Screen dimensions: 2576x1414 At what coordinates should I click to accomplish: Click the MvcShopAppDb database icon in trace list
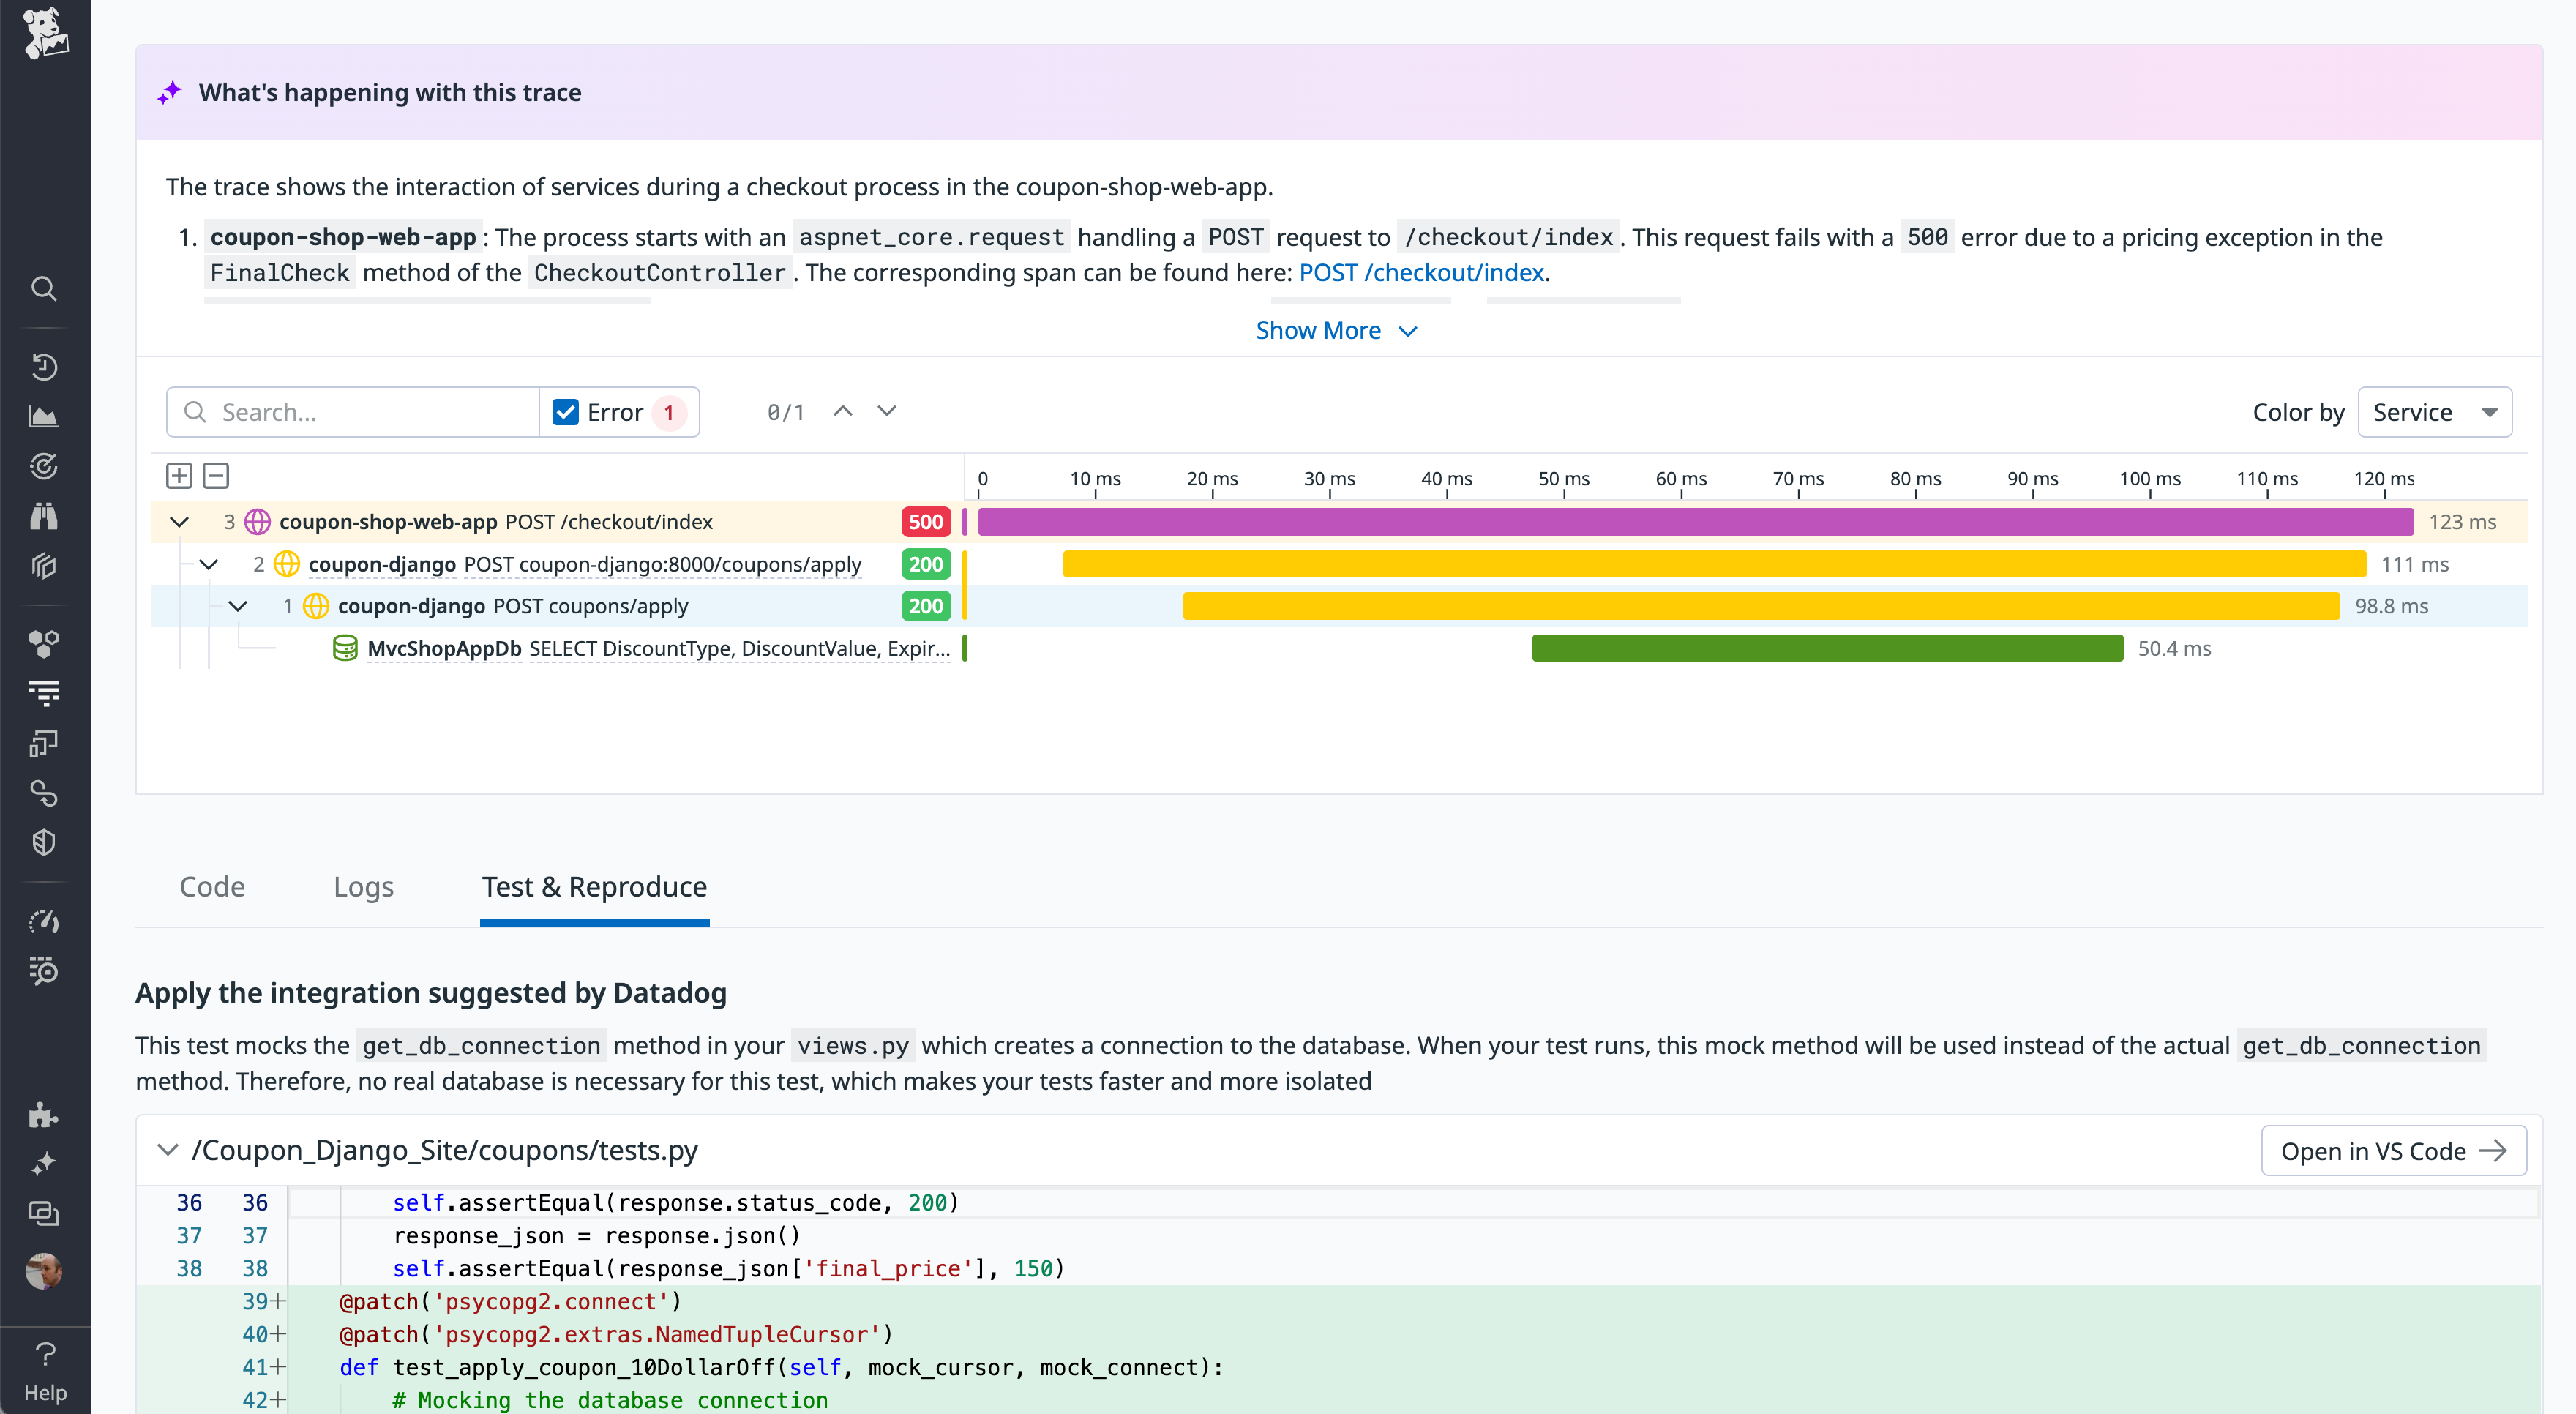(x=345, y=648)
